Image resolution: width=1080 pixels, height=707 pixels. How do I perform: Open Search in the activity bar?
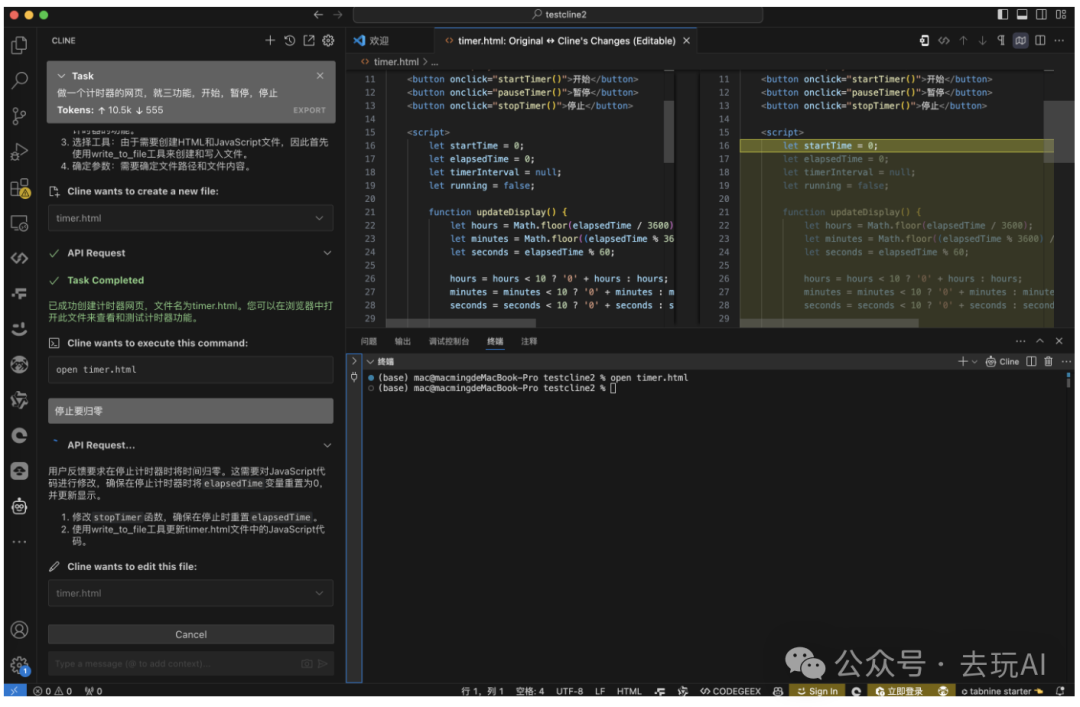(19, 81)
